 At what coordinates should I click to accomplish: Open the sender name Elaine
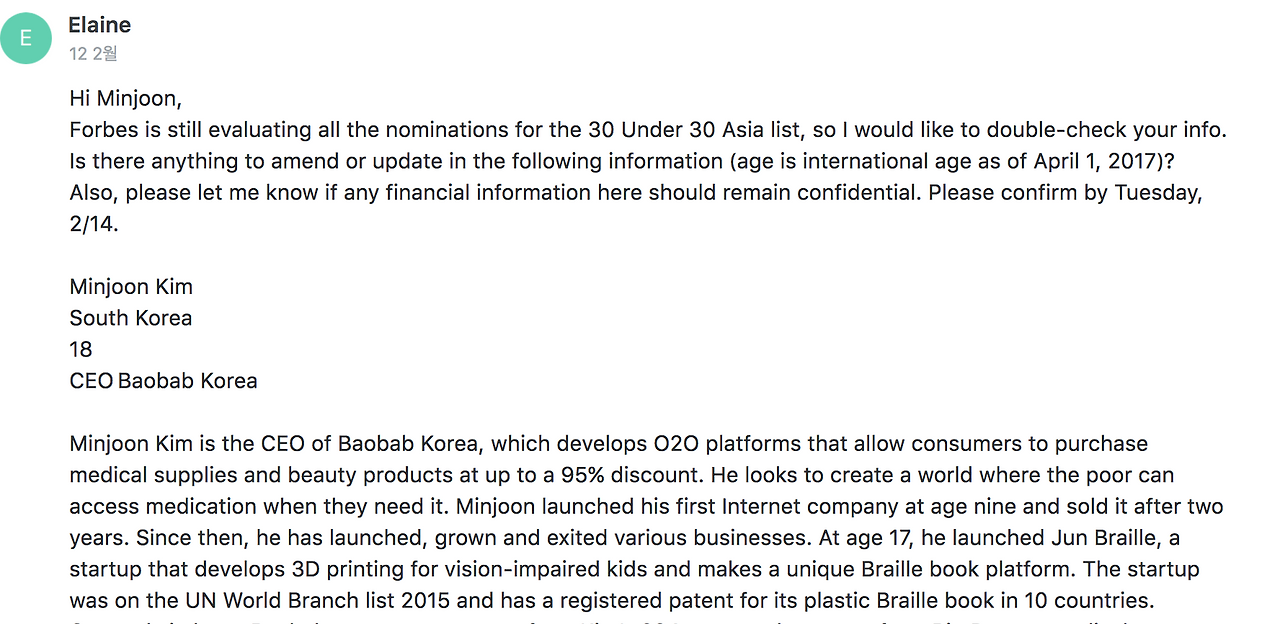point(99,25)
